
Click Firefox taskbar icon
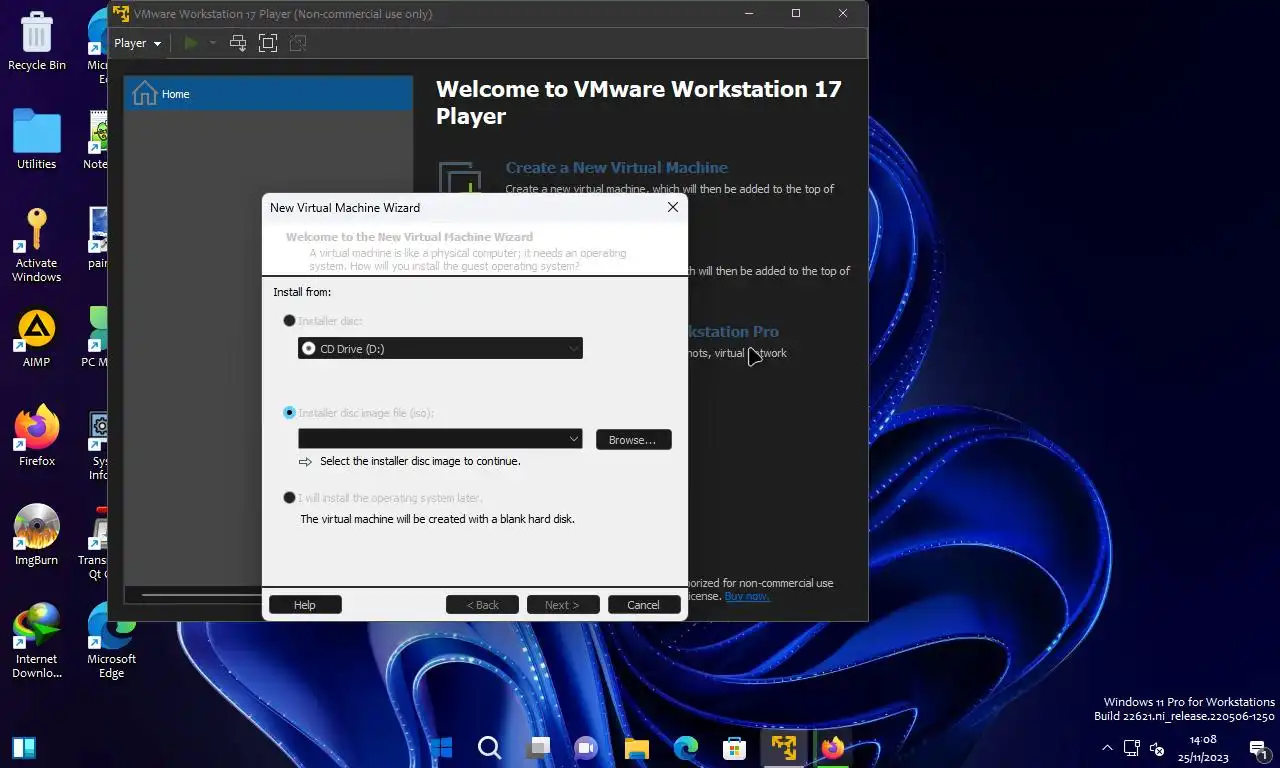click(x=832, y=747)
